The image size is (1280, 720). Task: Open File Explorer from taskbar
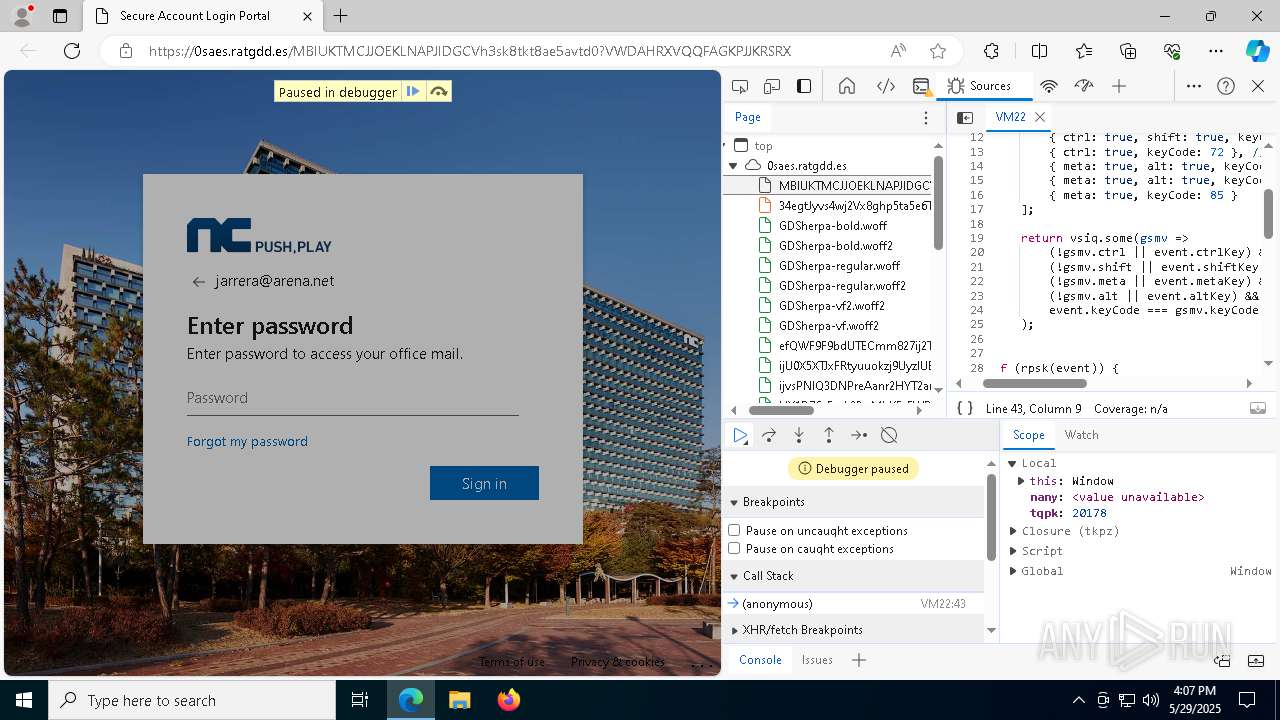point(460,700)
